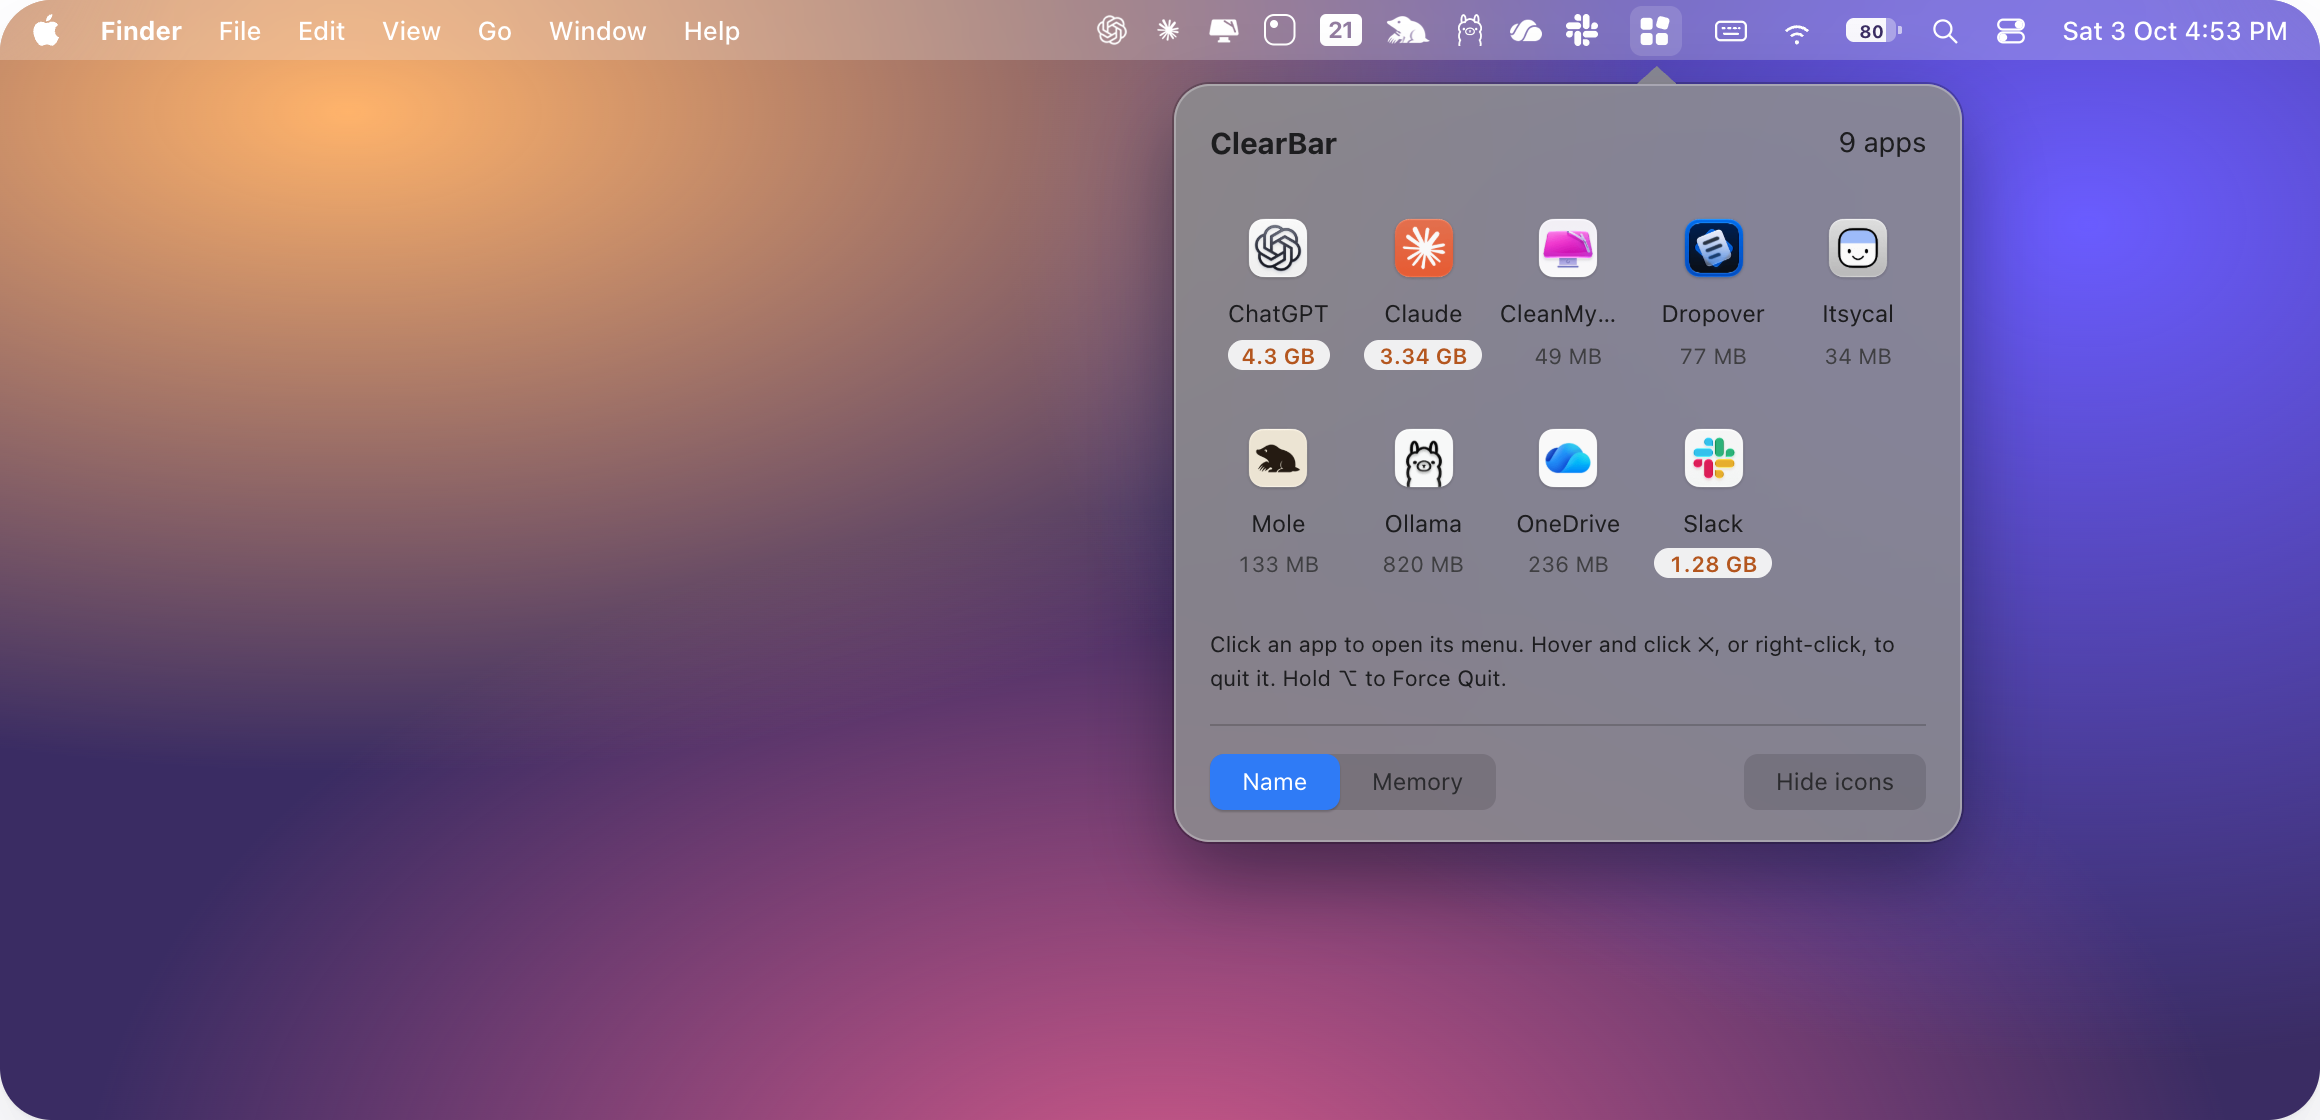The image size is (2320, 1120).
Task: Click the OneDrive cloud icon in panel
Action: tap(1568, 458)
